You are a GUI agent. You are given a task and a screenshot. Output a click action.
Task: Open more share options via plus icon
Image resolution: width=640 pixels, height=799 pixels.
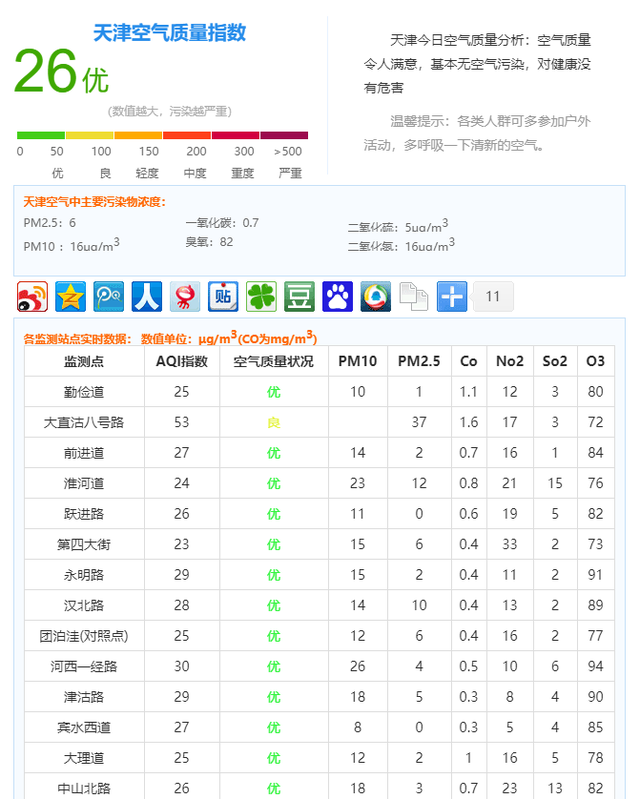click(452, 297)
